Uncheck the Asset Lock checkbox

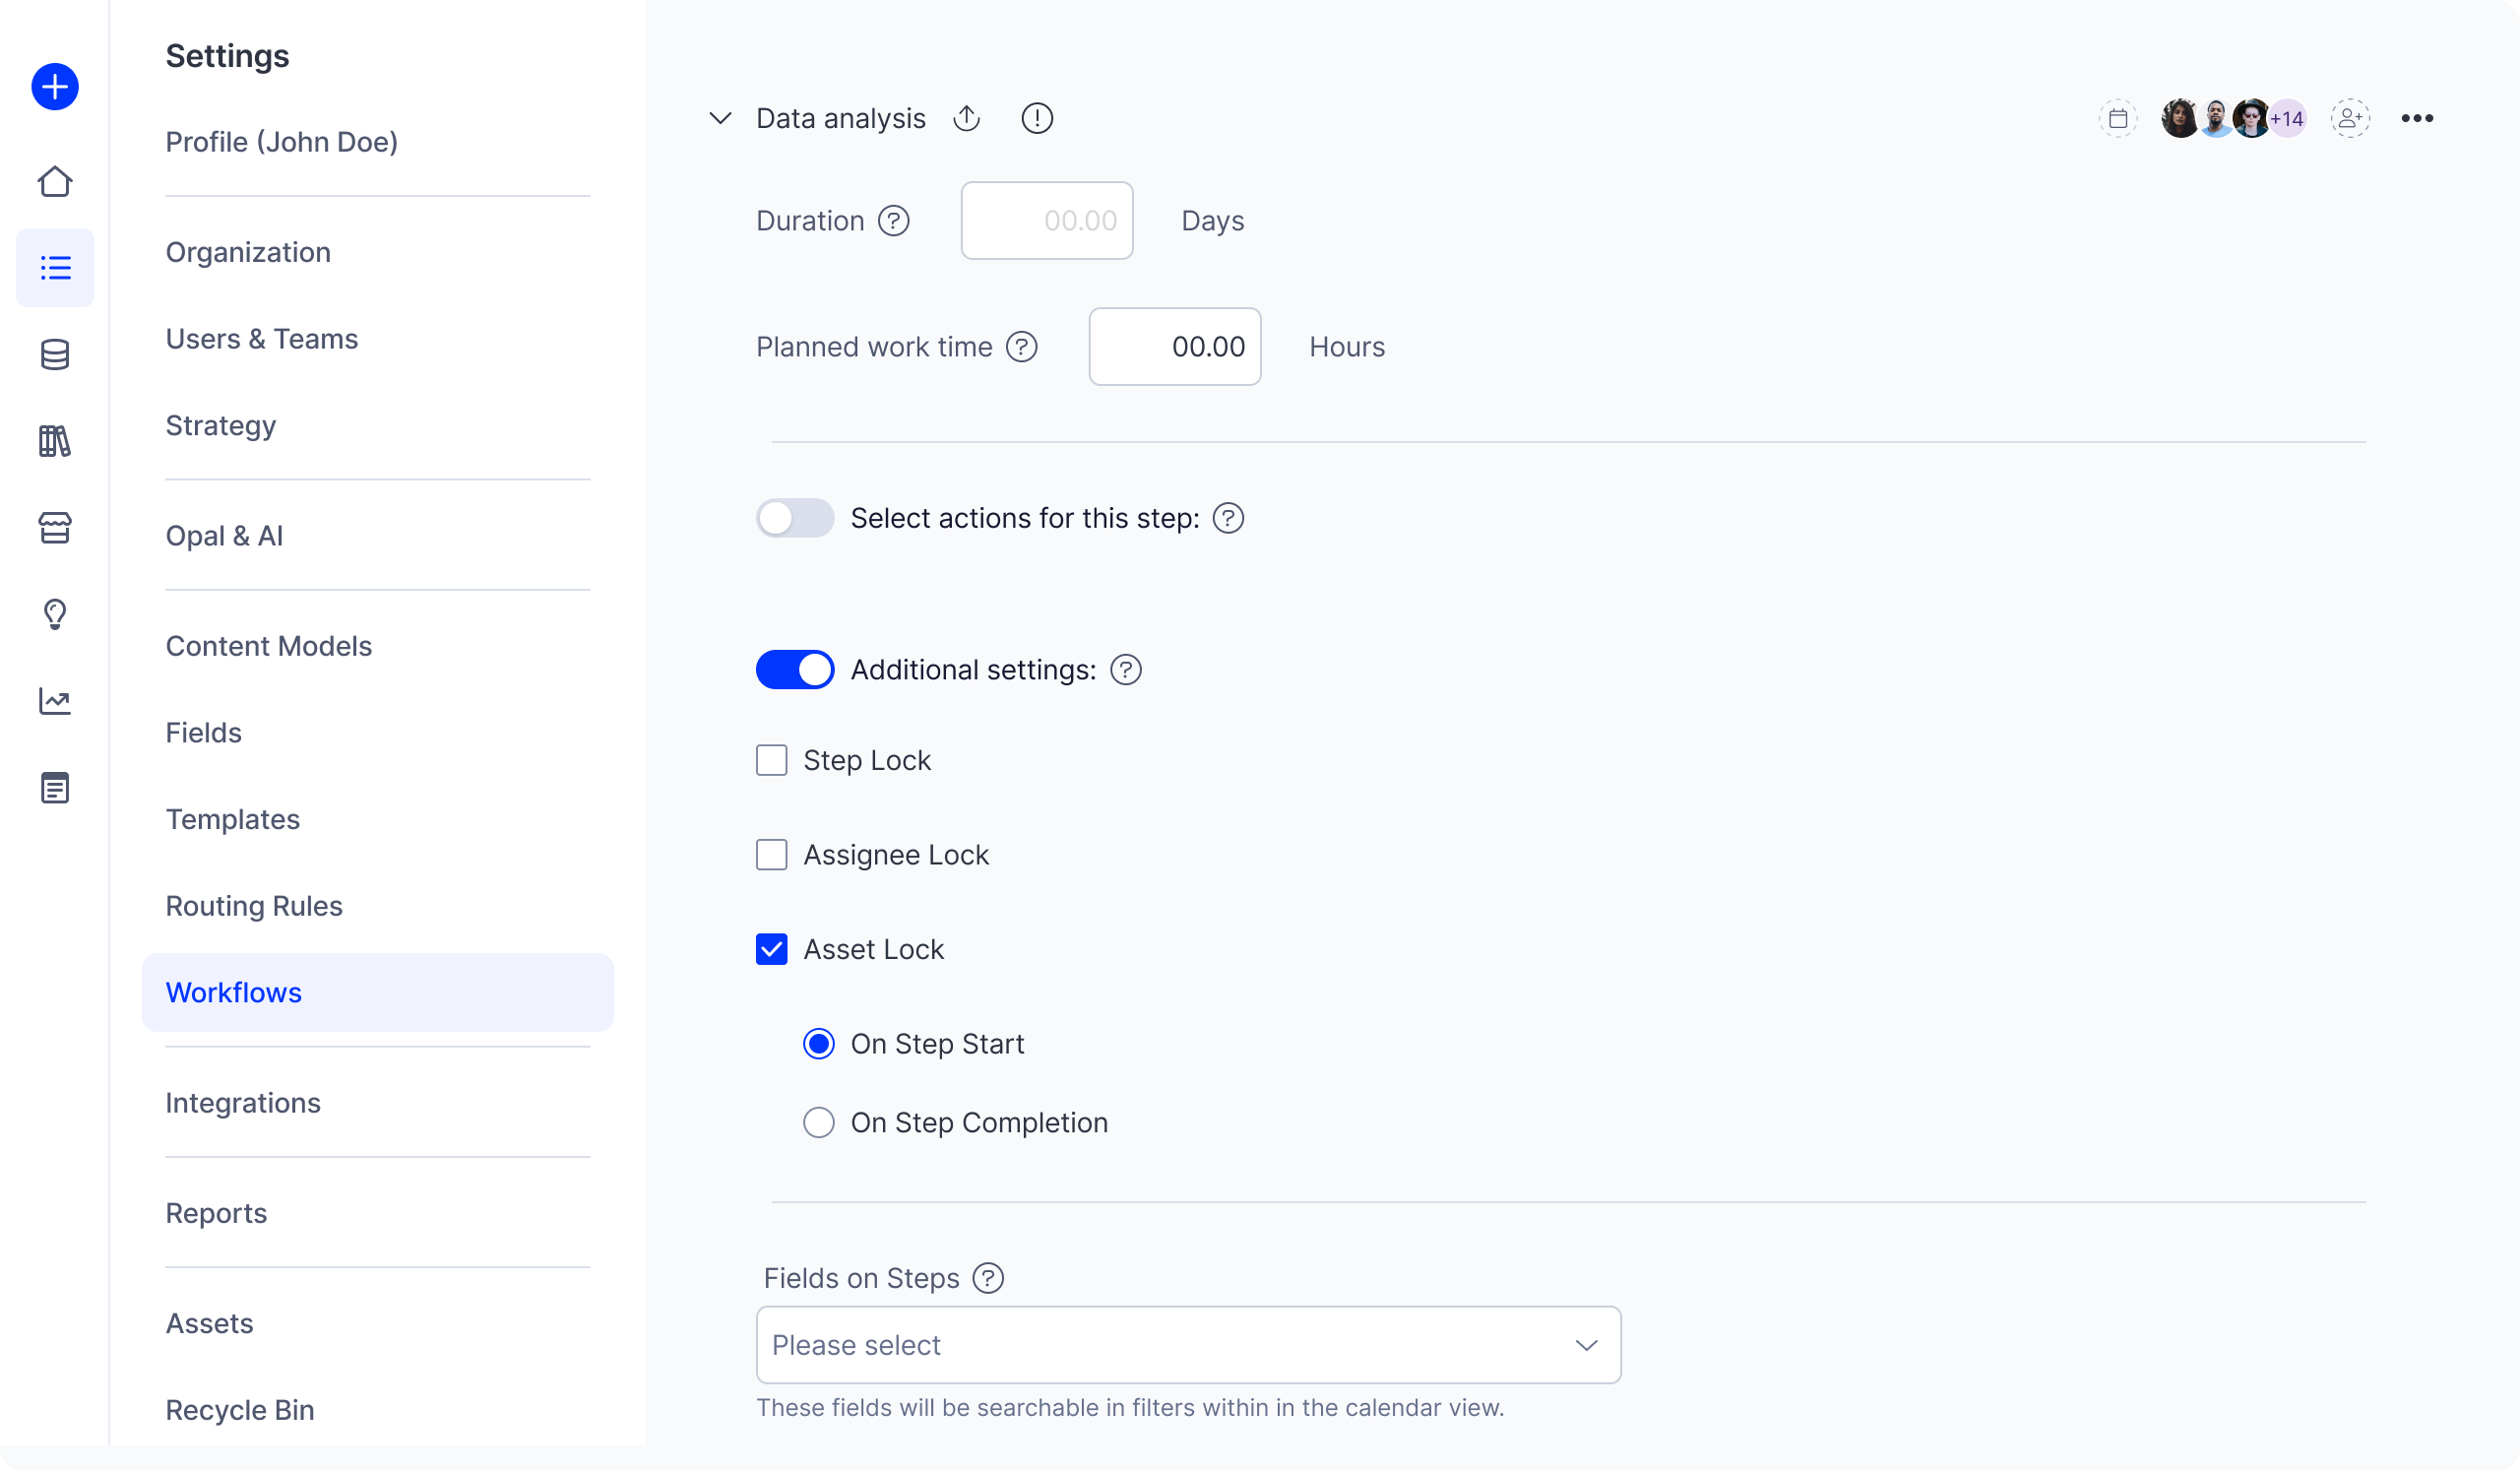tap(771, 949)
